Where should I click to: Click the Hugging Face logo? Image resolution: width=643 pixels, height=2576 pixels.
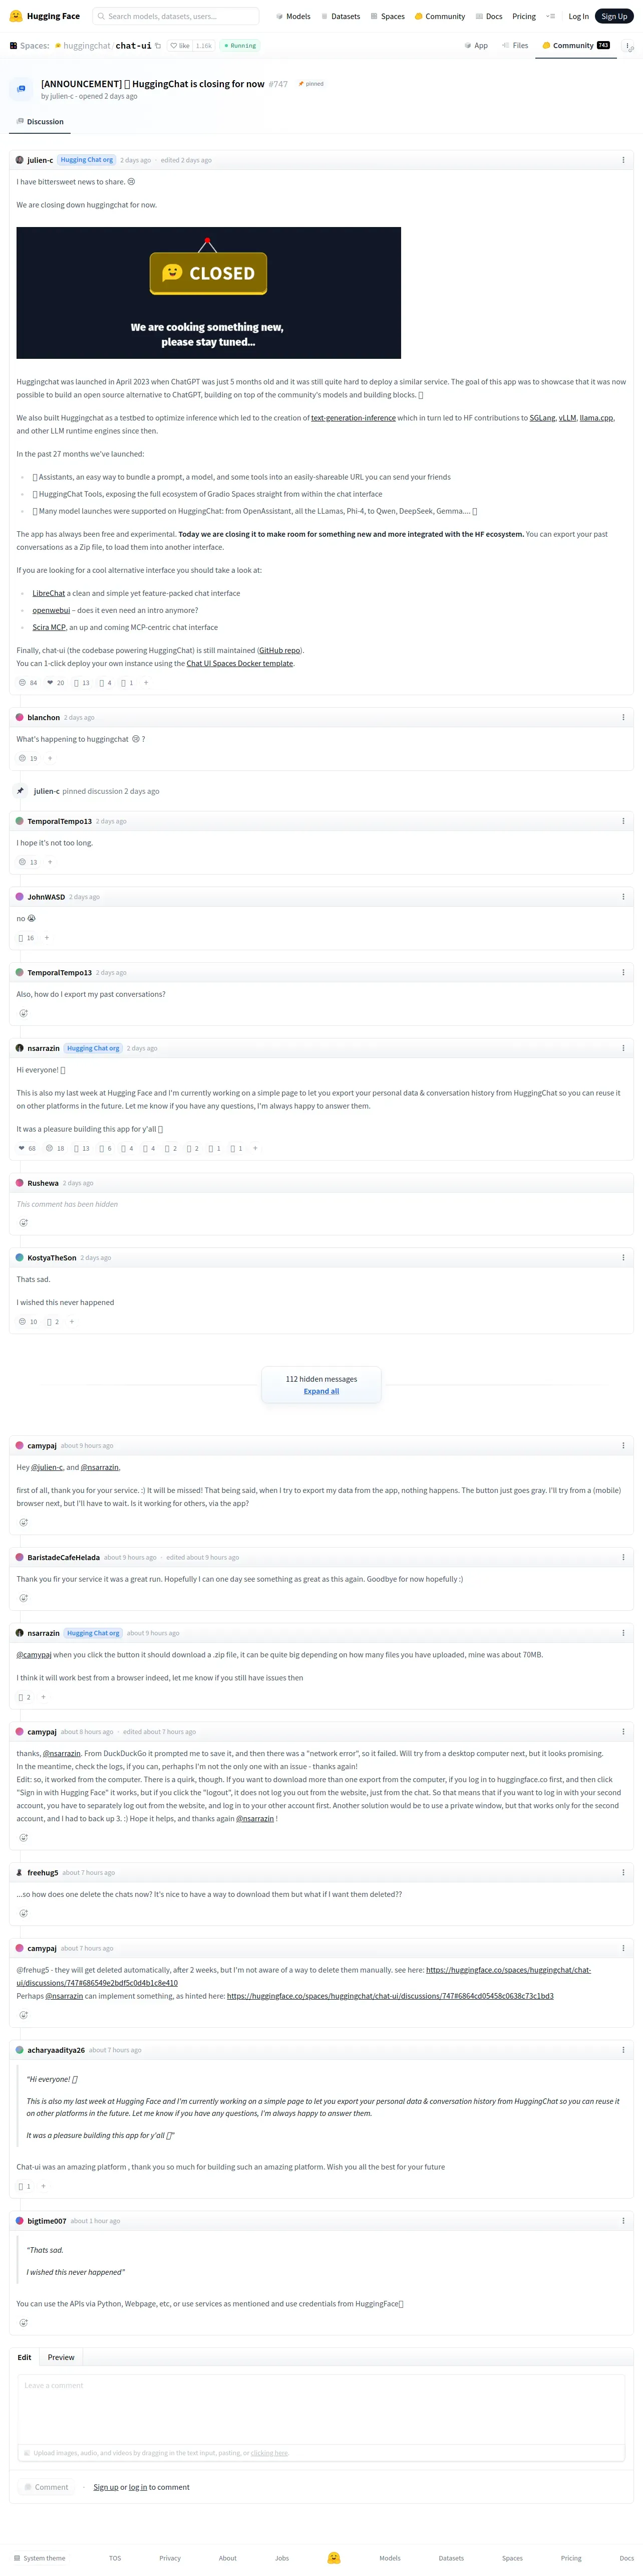(44, 16)
